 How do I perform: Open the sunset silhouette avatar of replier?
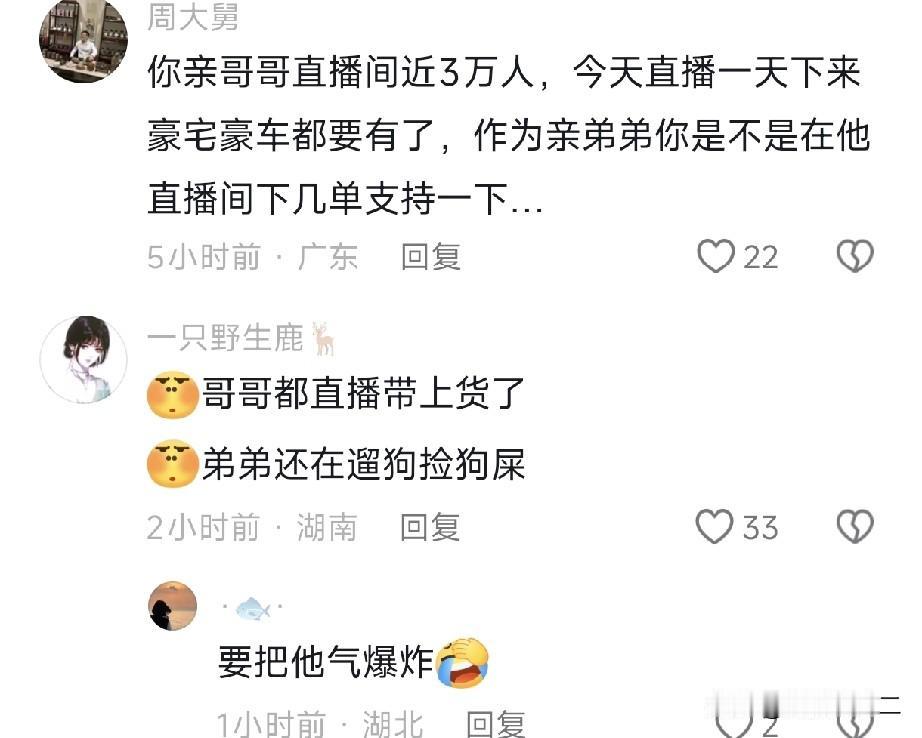[x=172, y=606]
